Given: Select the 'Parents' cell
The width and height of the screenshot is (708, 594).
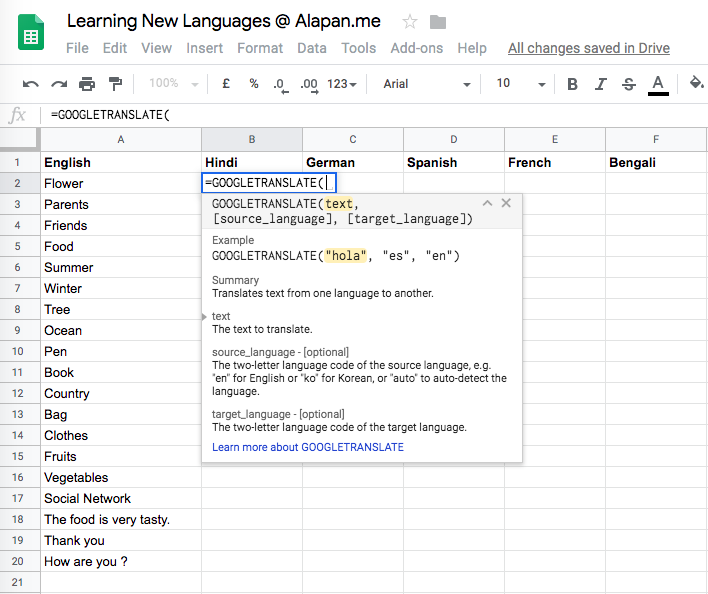Looking at the screenshot, I should click(121, 204).
